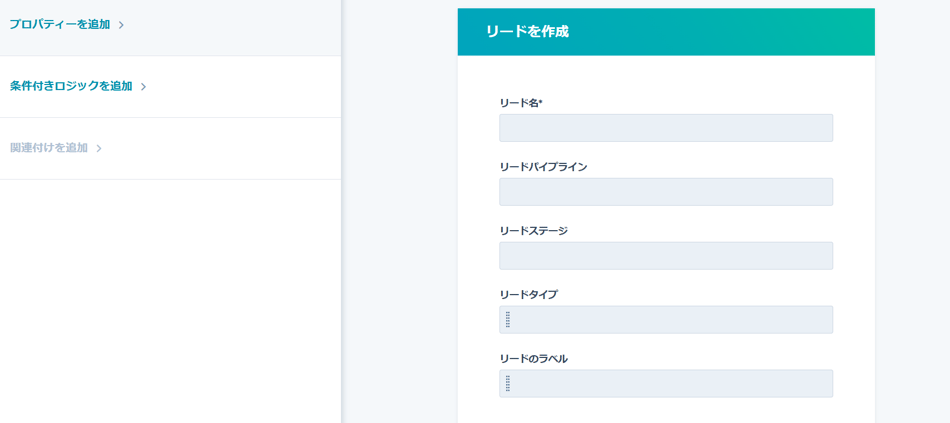950x423 pixels.
Task: Click the リード名* label
Action: tap(521, 103)
